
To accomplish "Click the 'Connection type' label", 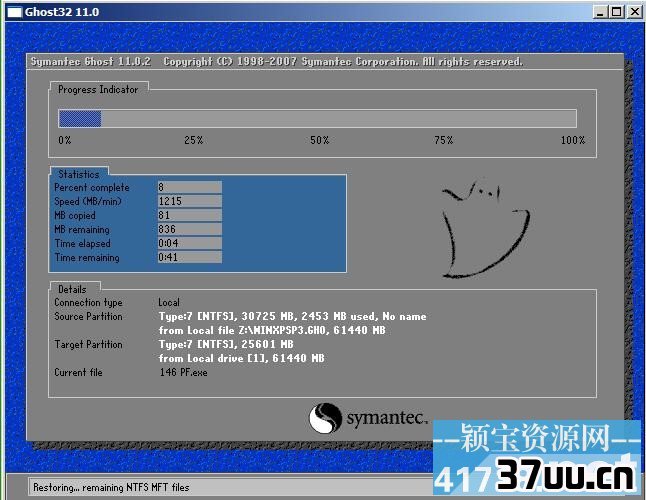I will (89, 302).
